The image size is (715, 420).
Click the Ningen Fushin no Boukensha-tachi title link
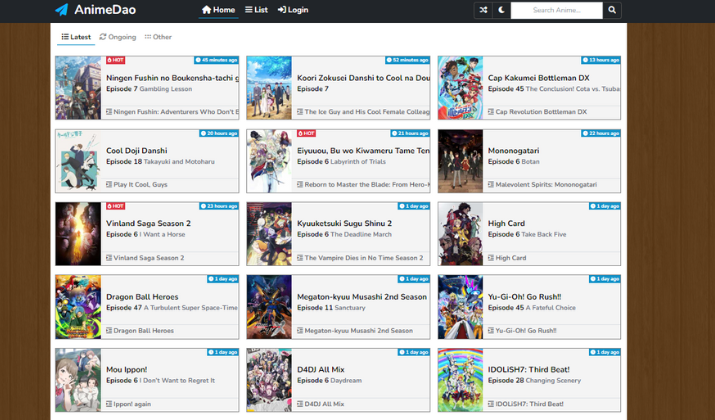(172, 78)
